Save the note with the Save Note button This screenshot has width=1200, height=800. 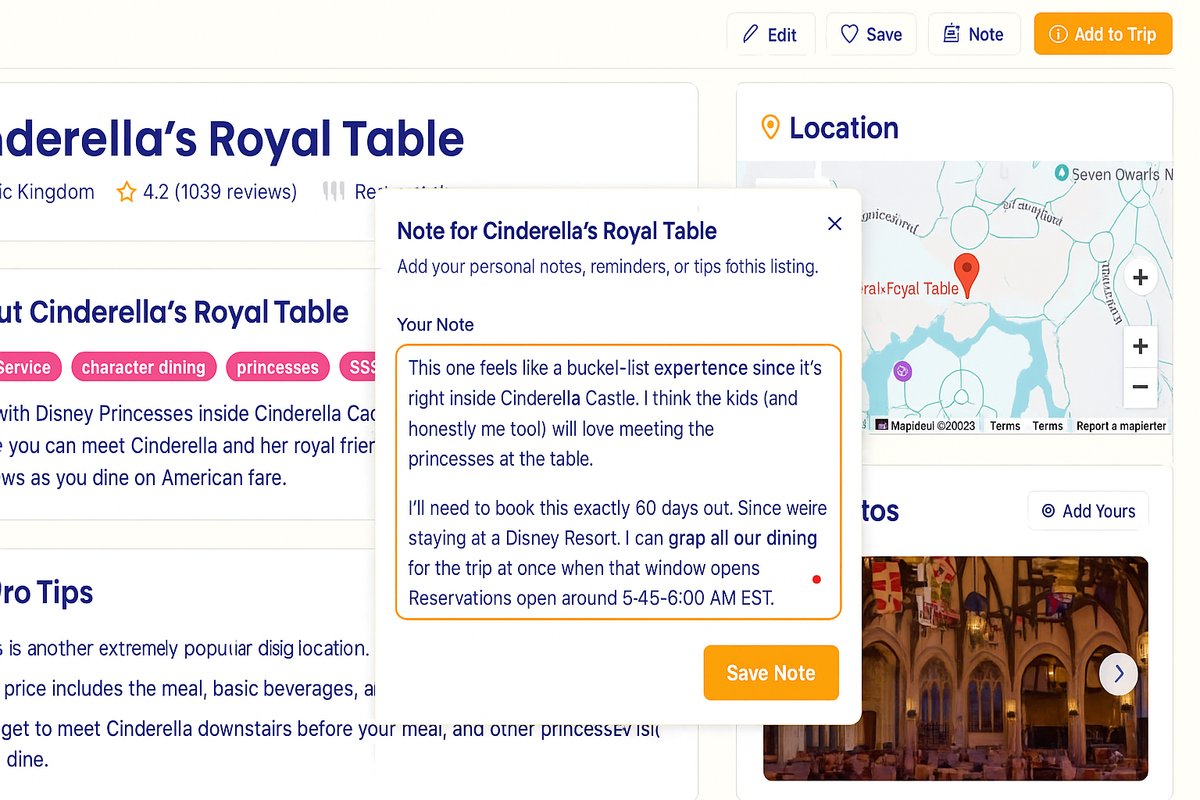click(x=771, y=673)
